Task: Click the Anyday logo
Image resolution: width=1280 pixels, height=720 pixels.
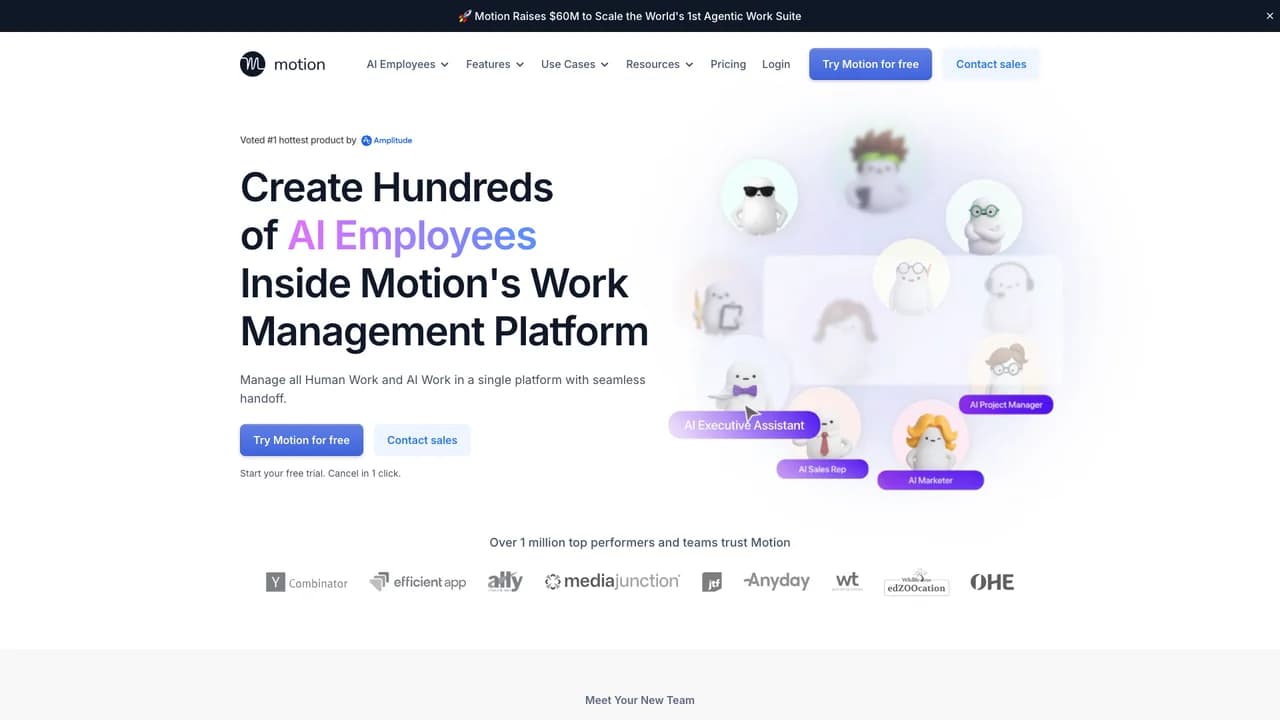Action: [777, 581]
